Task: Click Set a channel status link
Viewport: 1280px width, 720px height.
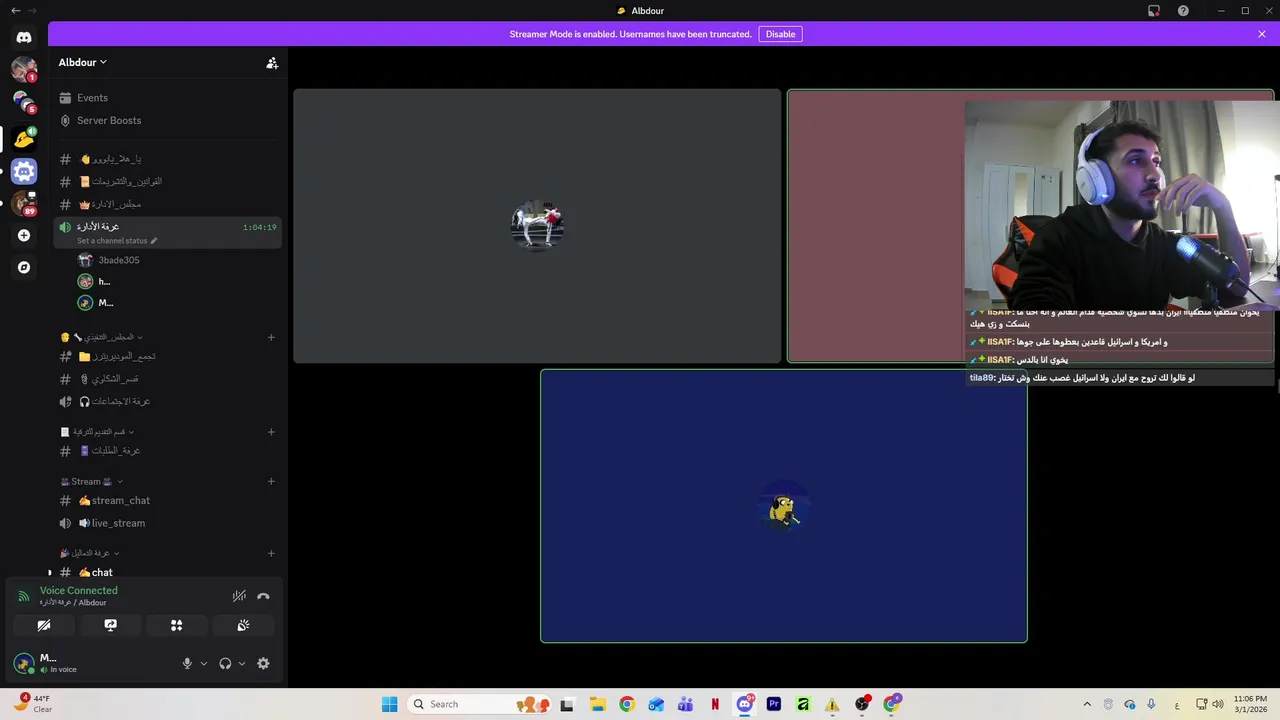Action: coord(117,241)
